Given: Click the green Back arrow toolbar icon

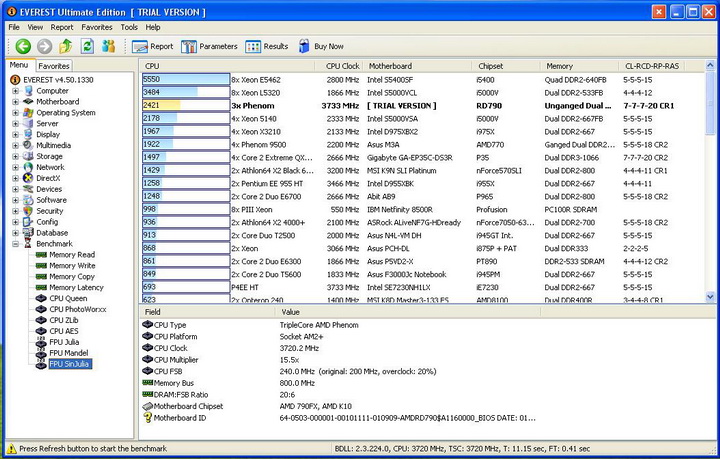Looking at the screenshot, I should 23,46.
